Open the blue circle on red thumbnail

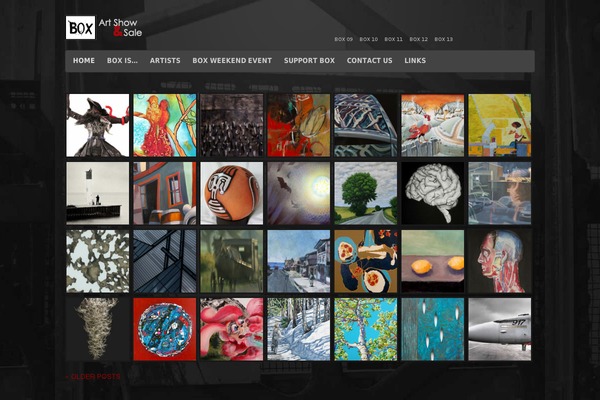click(165, 329)
